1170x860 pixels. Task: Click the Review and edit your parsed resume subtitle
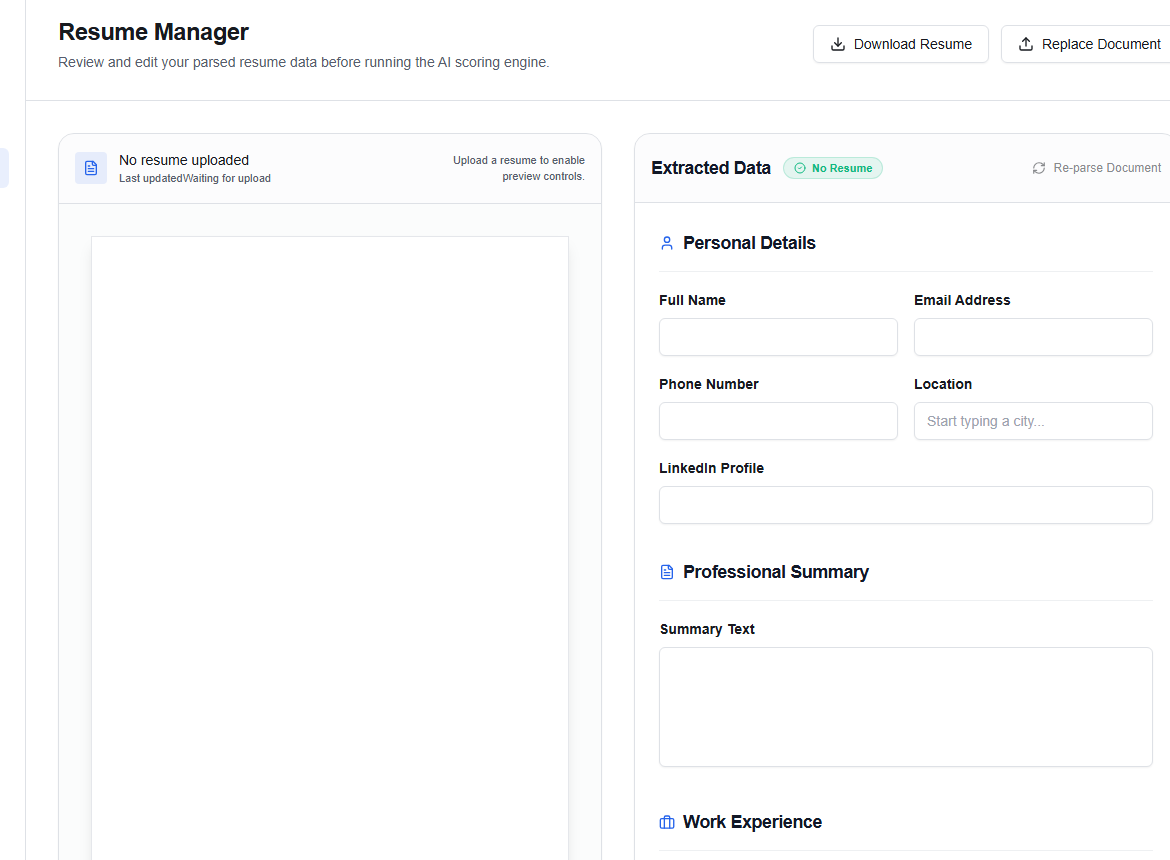(x=304, y=62)
